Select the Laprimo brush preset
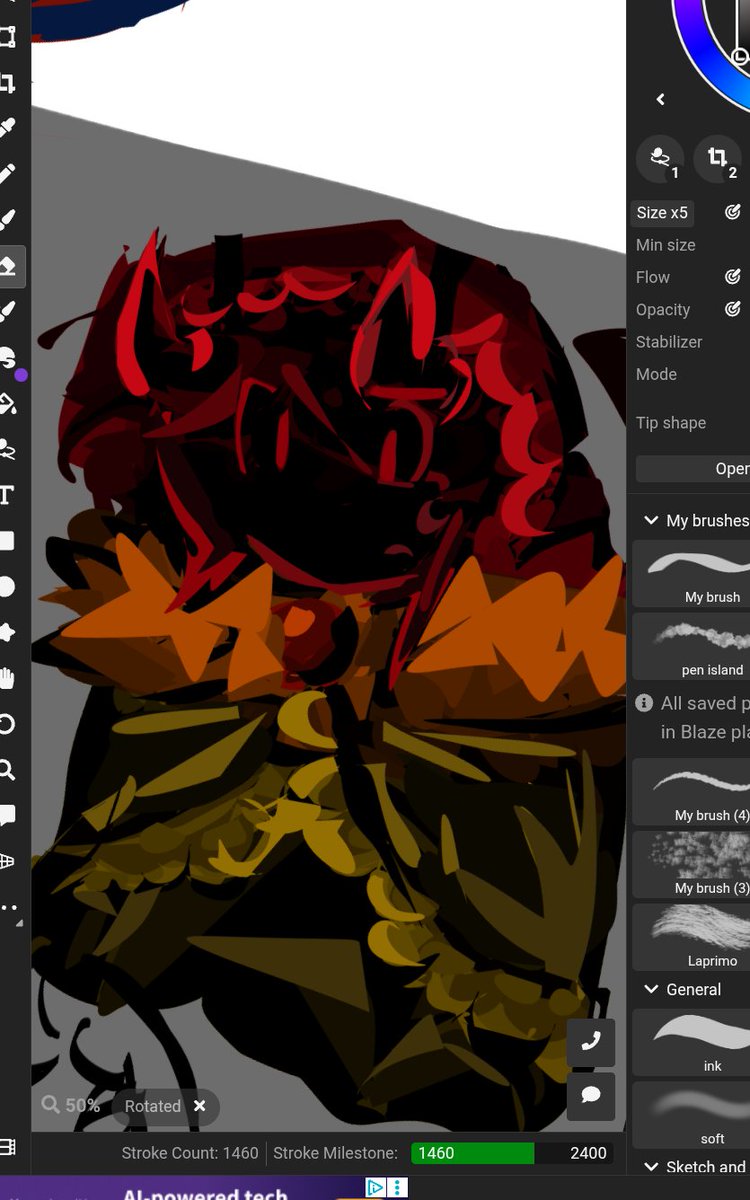The image size is (750, 1200). click(x=691, y=938)
